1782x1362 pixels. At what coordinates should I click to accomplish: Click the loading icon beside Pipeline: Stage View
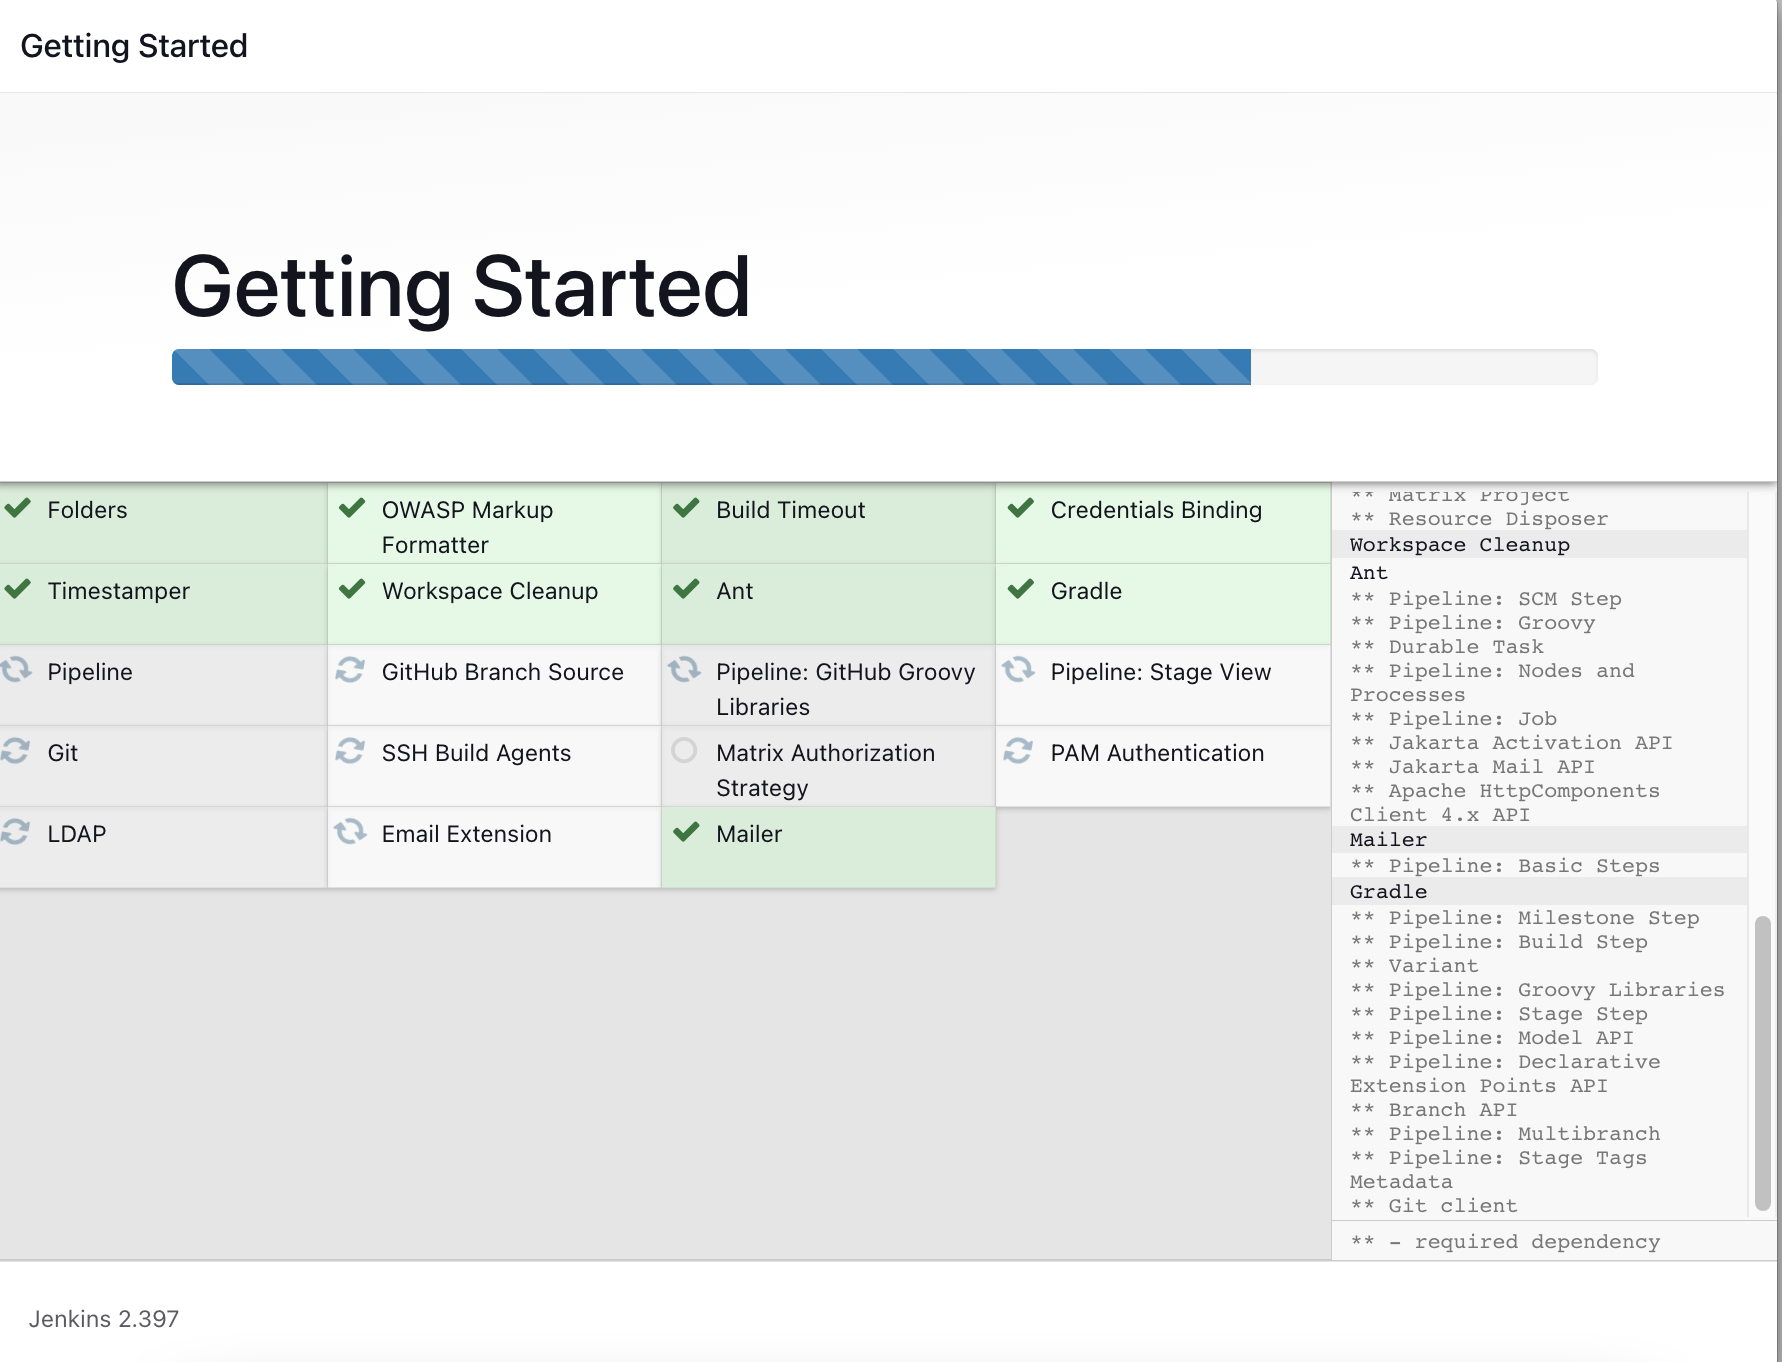[x=1019, y=670]
